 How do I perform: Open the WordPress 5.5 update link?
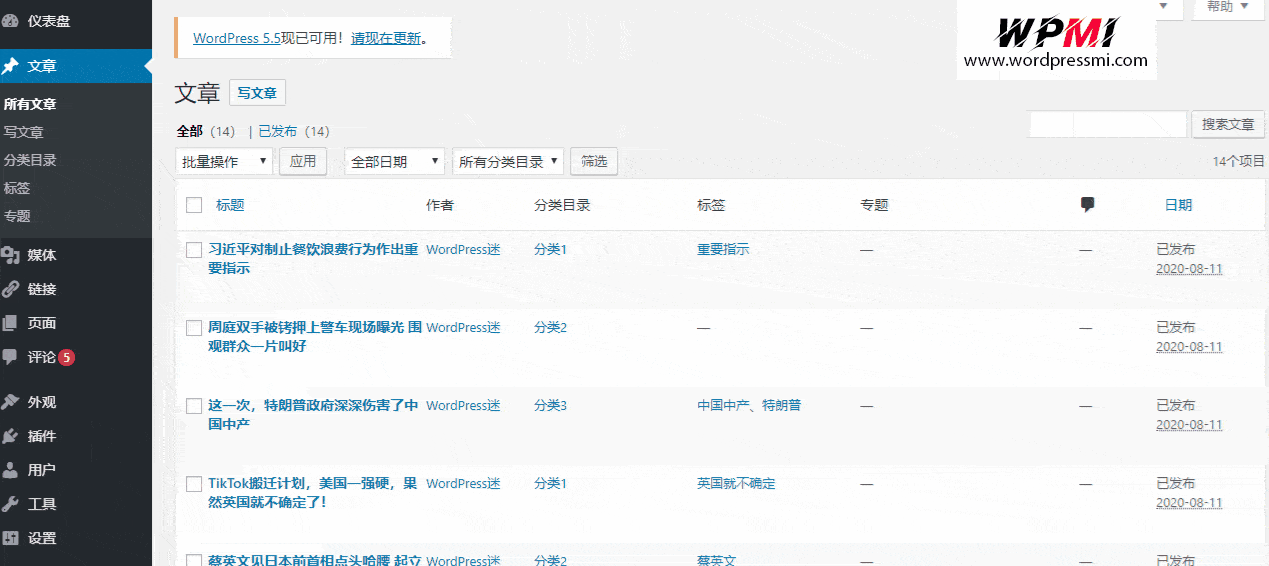click(237, 38)
